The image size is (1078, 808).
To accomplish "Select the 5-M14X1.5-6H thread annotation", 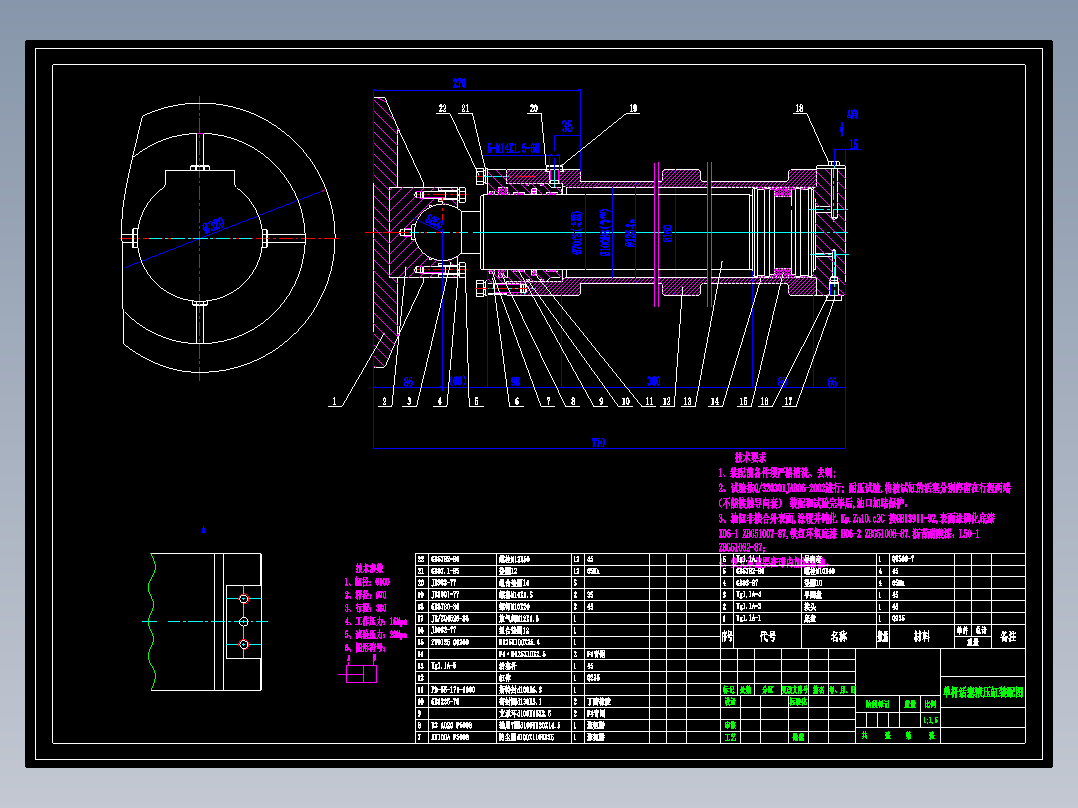I will [x=513, y=149].
